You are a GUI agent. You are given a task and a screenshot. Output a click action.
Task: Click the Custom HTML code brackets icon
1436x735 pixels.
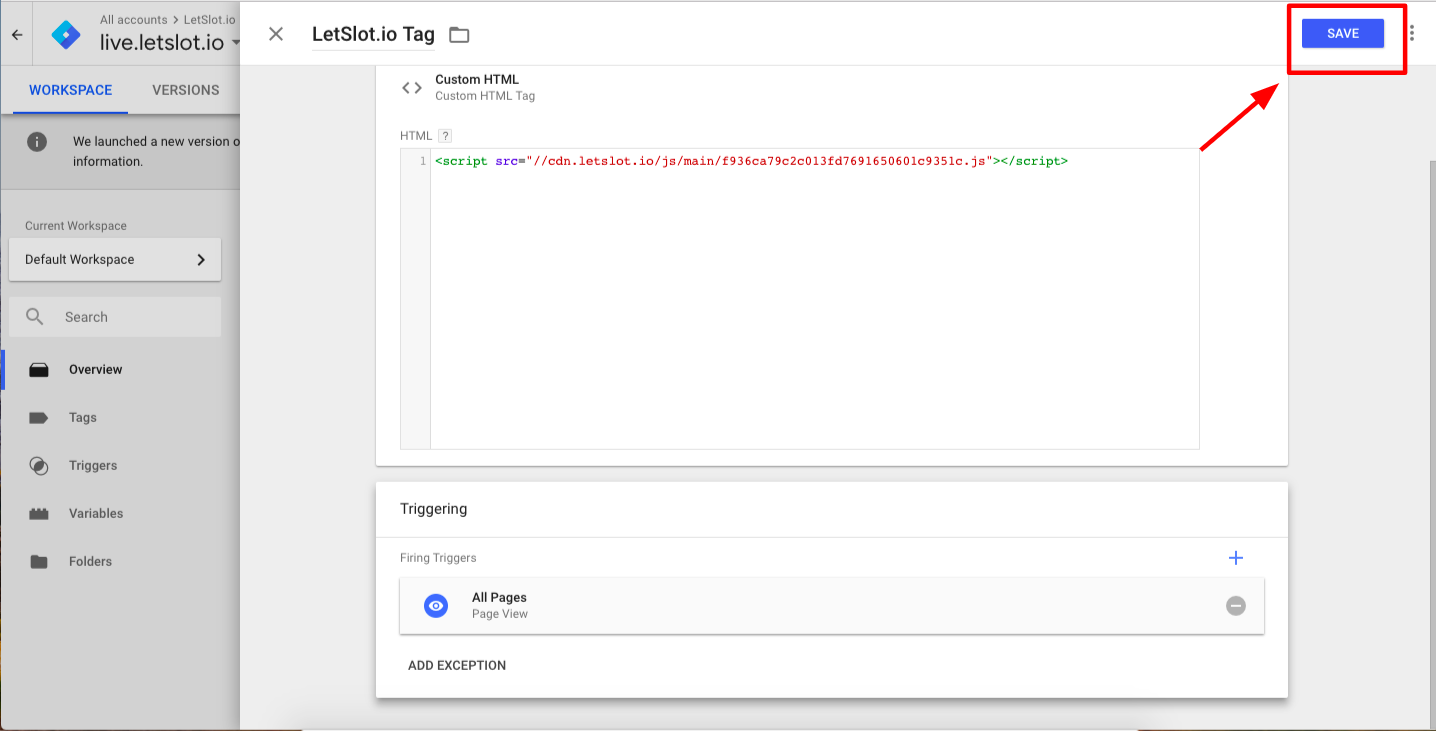(x=412, y=87)
